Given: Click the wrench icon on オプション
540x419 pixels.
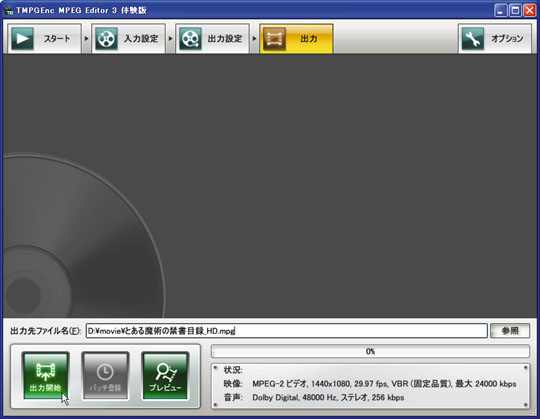Looking at the screenshot, I should [x=472, y=39].
